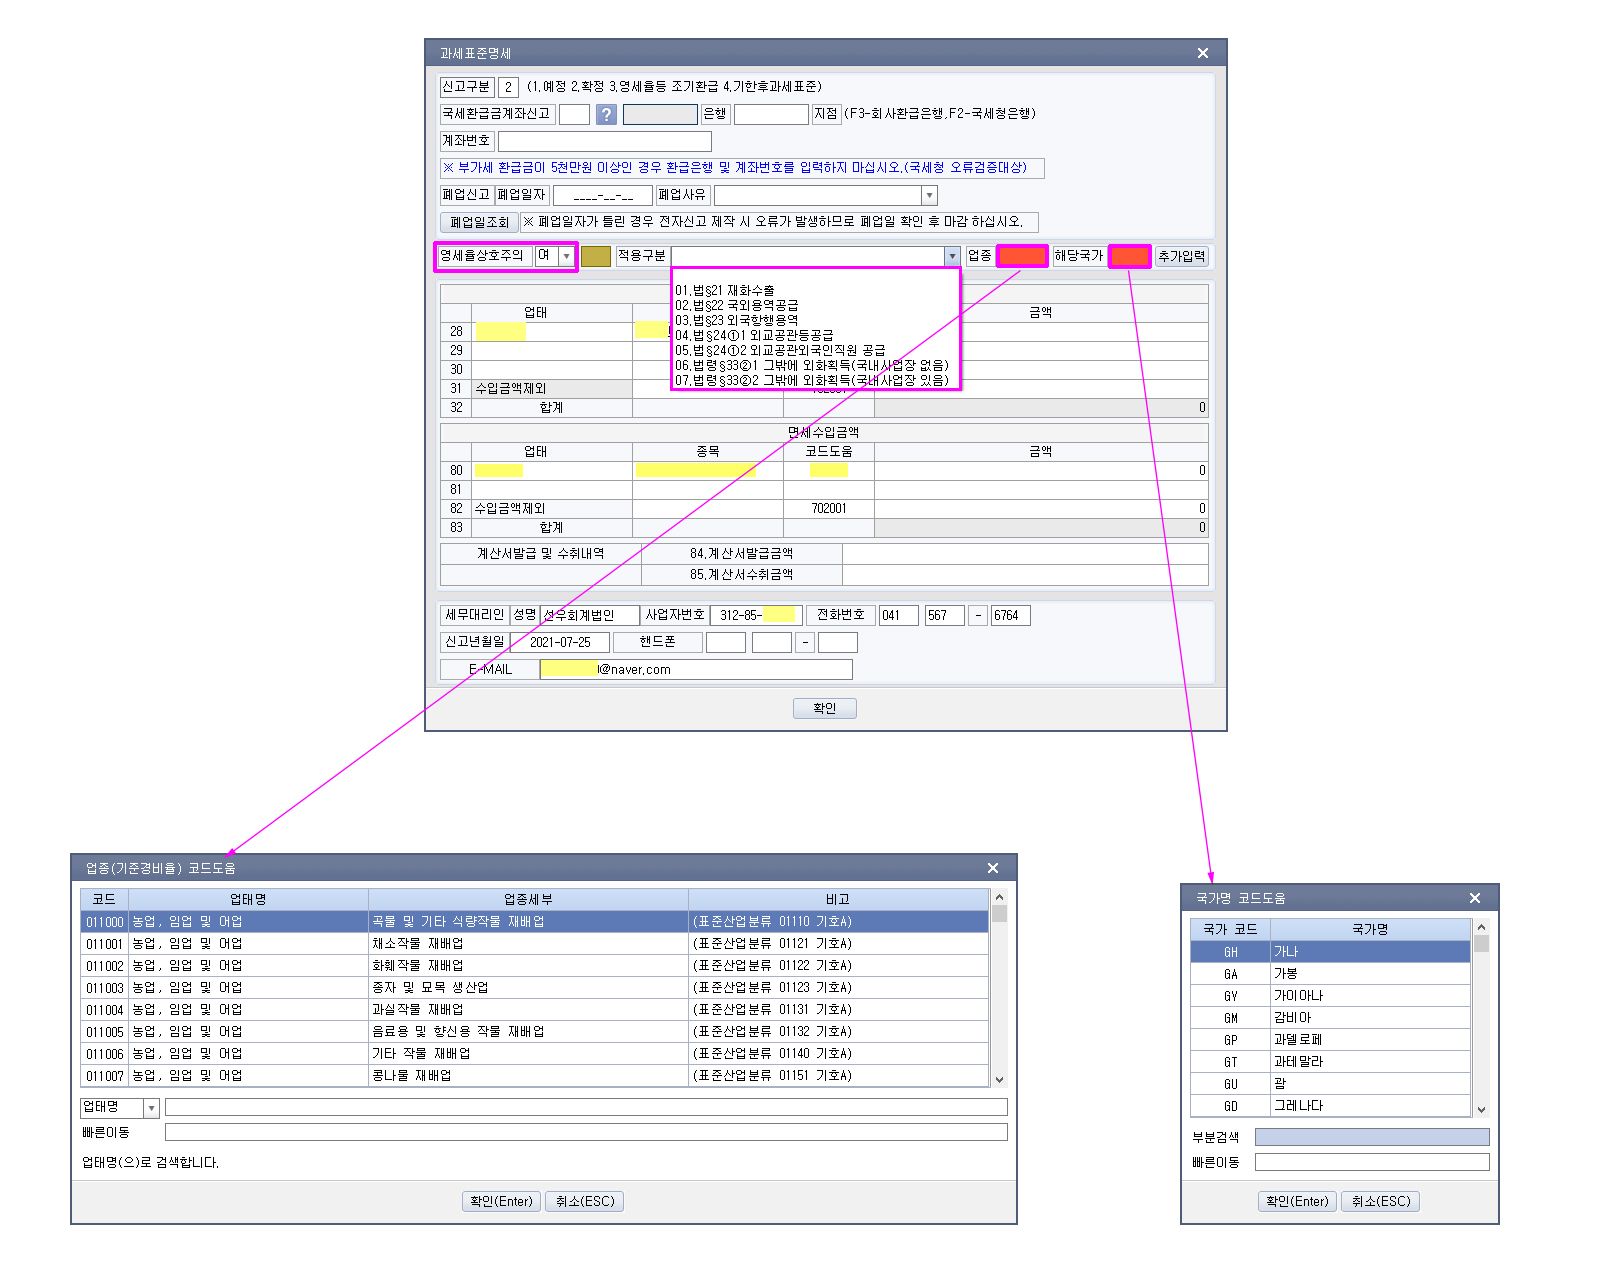Click the 추가입력 button
1600x1274 pixels.
(1181, 256)
